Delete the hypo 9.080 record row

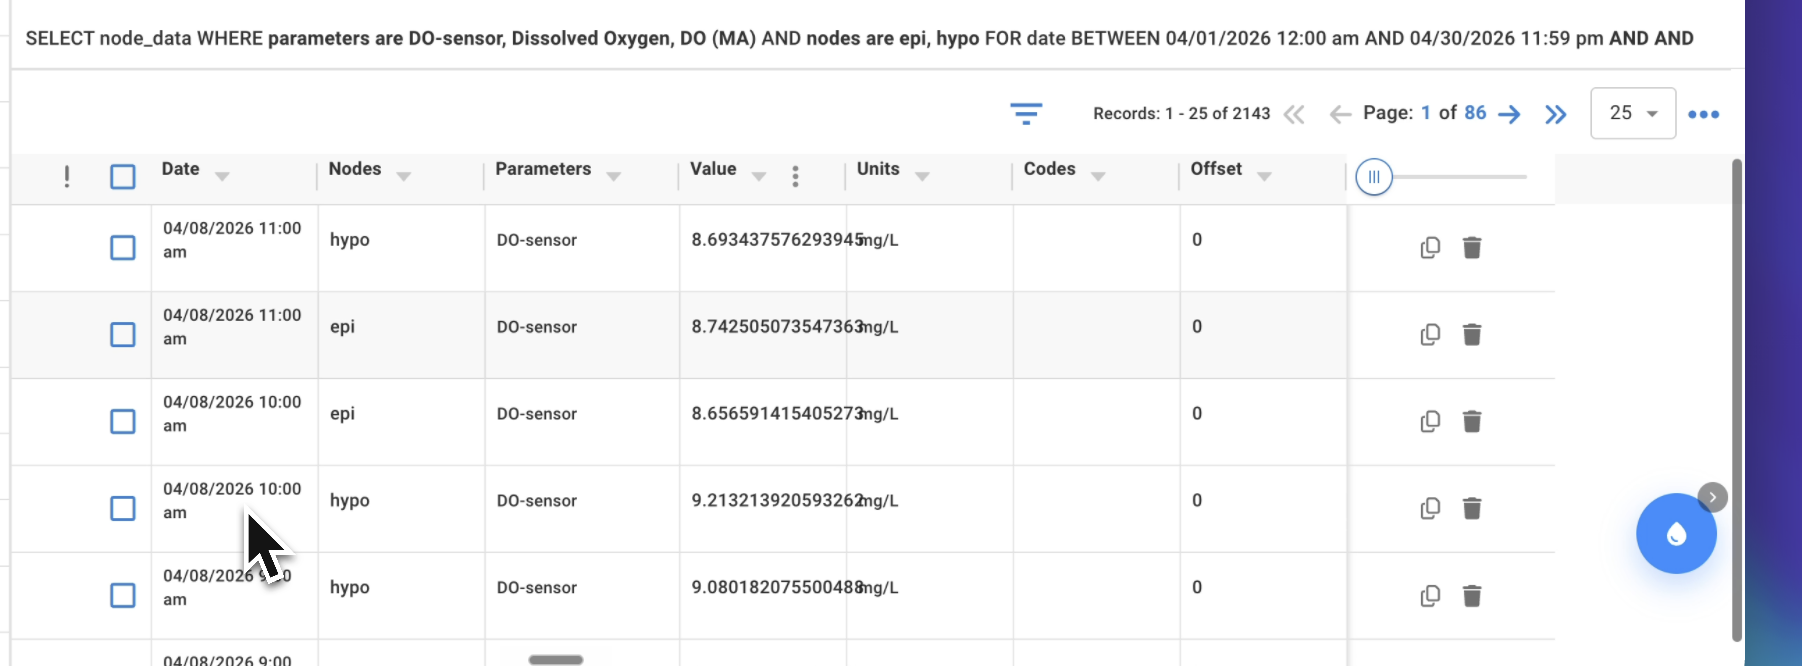click(1471, 596)
